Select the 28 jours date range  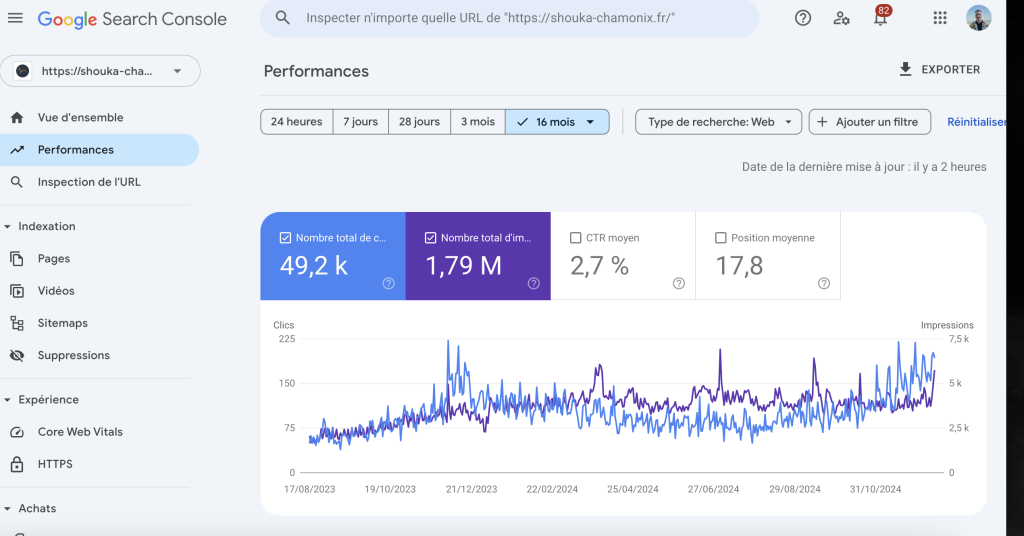(419, 122)
